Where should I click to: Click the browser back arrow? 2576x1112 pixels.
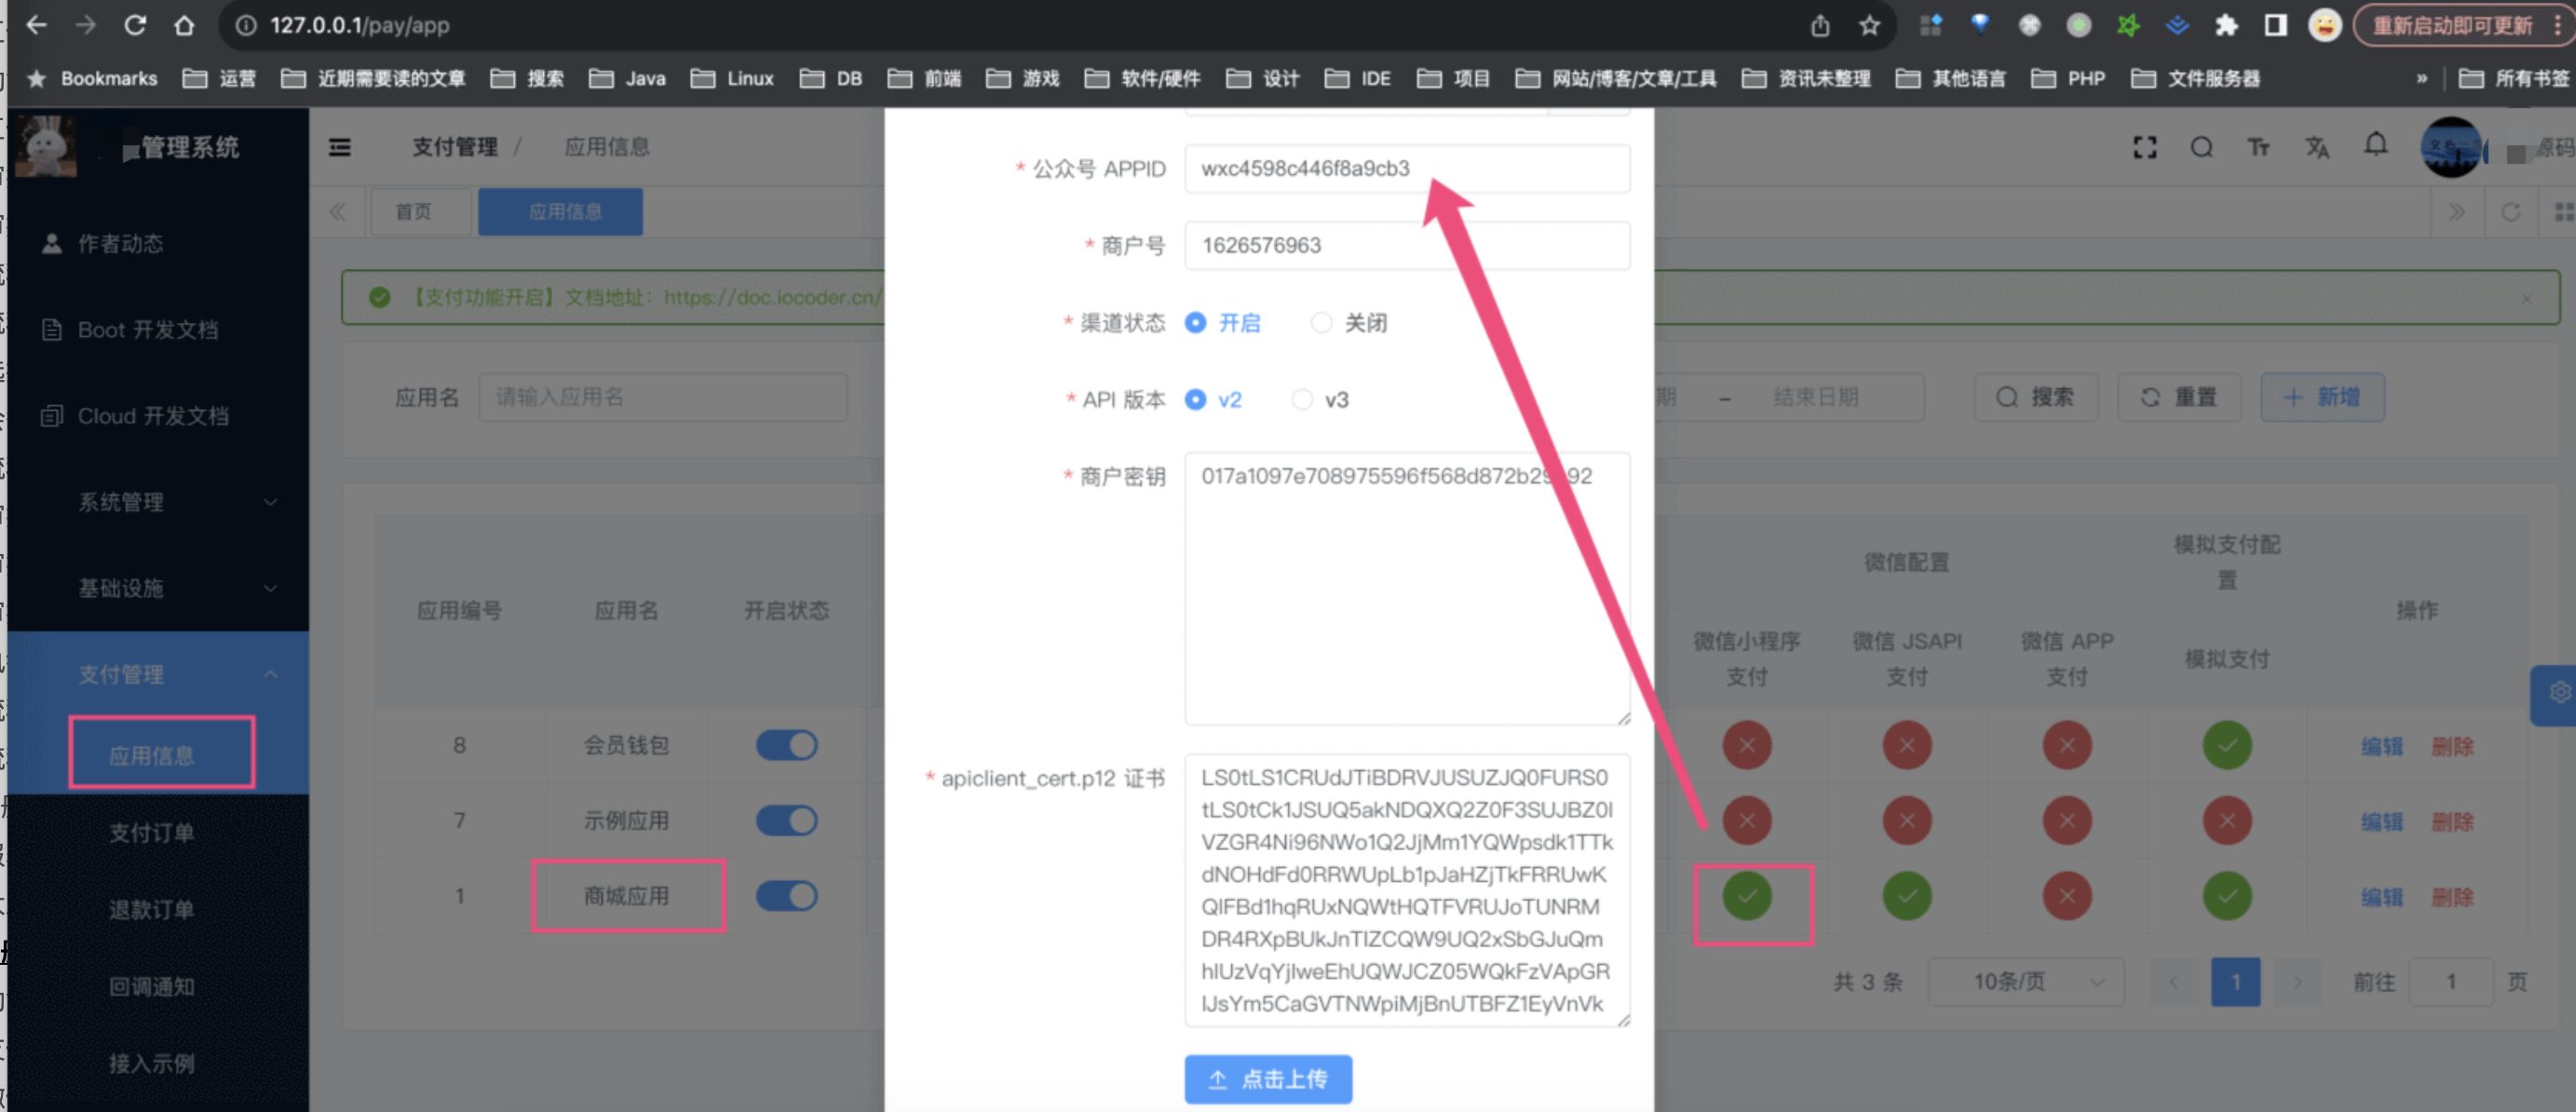pyautogui.click(x=36, y=25)
